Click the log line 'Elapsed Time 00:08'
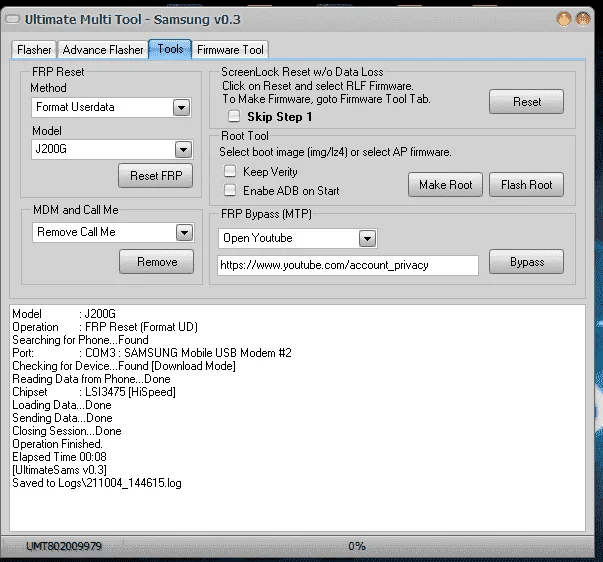Viewport: 603px width, 562px height. click(x=59, y=457)
